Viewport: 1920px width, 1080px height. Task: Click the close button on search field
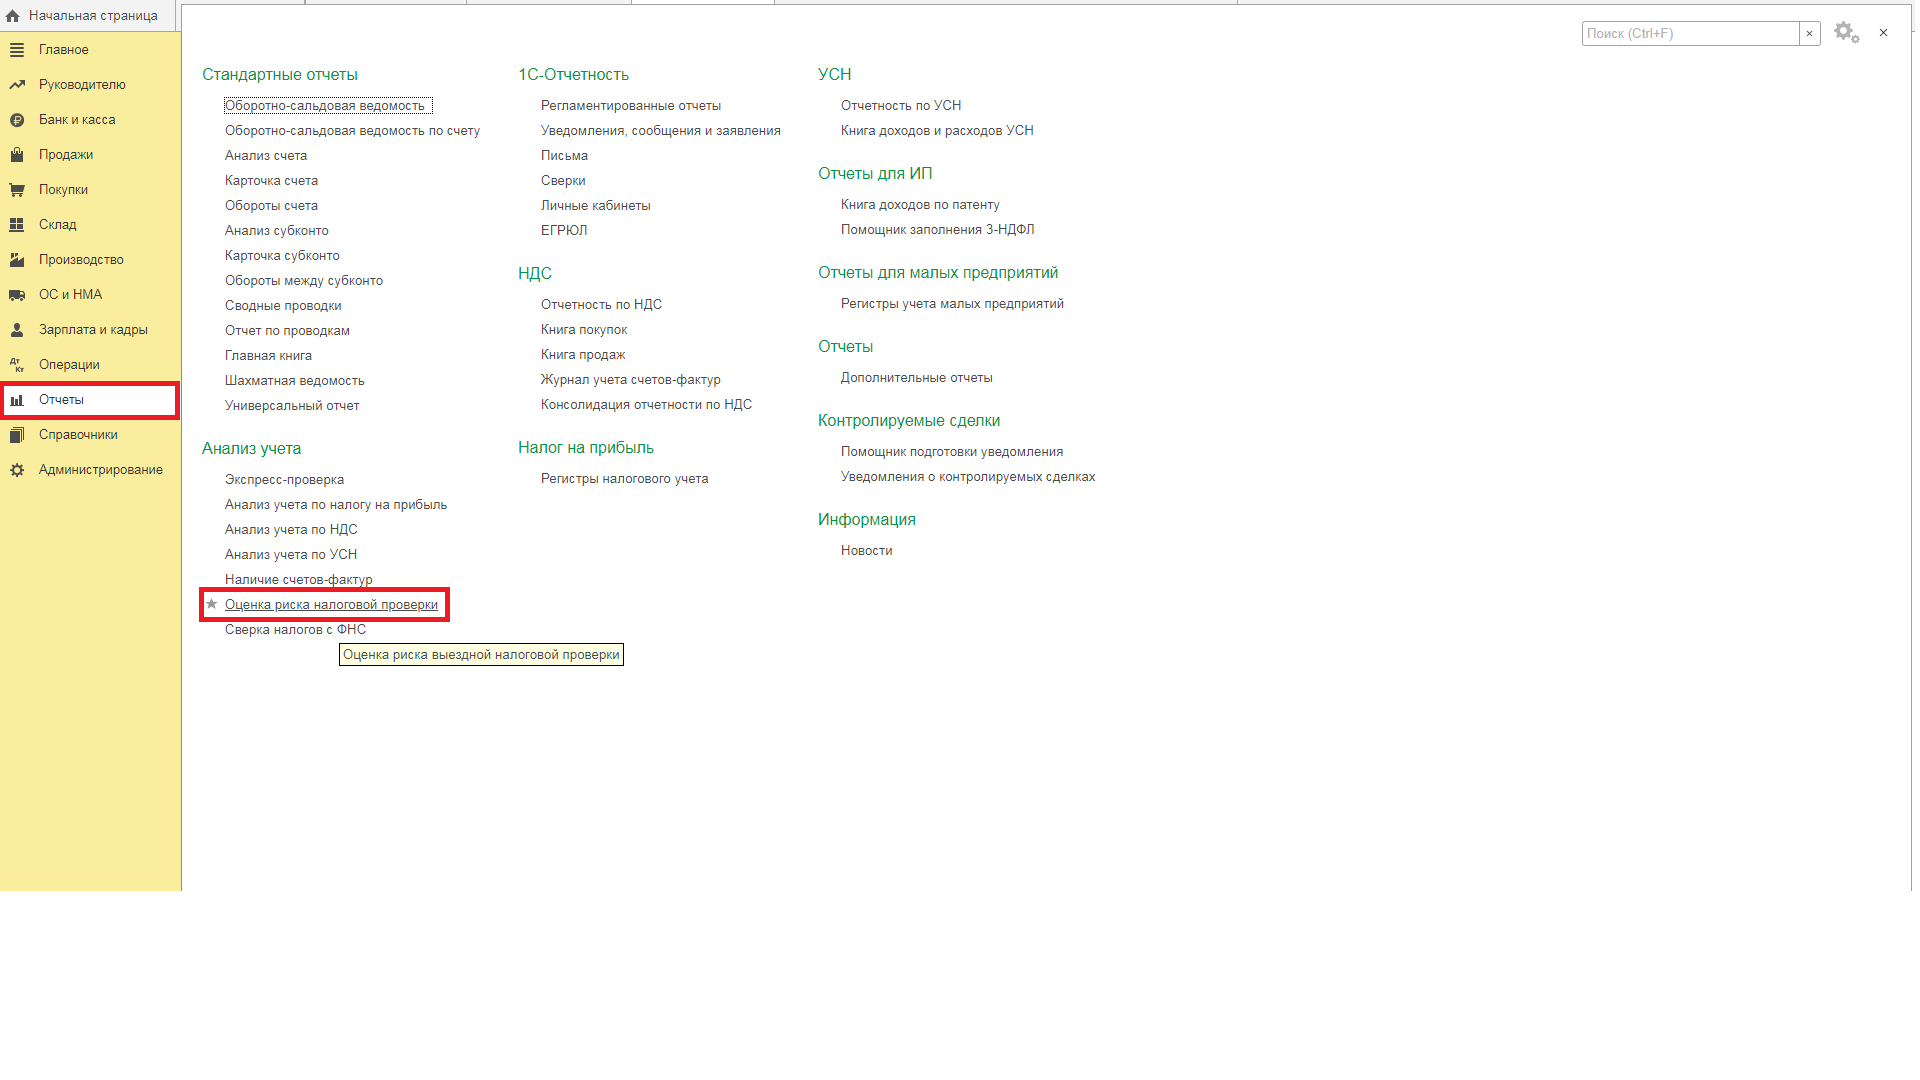1809,33
